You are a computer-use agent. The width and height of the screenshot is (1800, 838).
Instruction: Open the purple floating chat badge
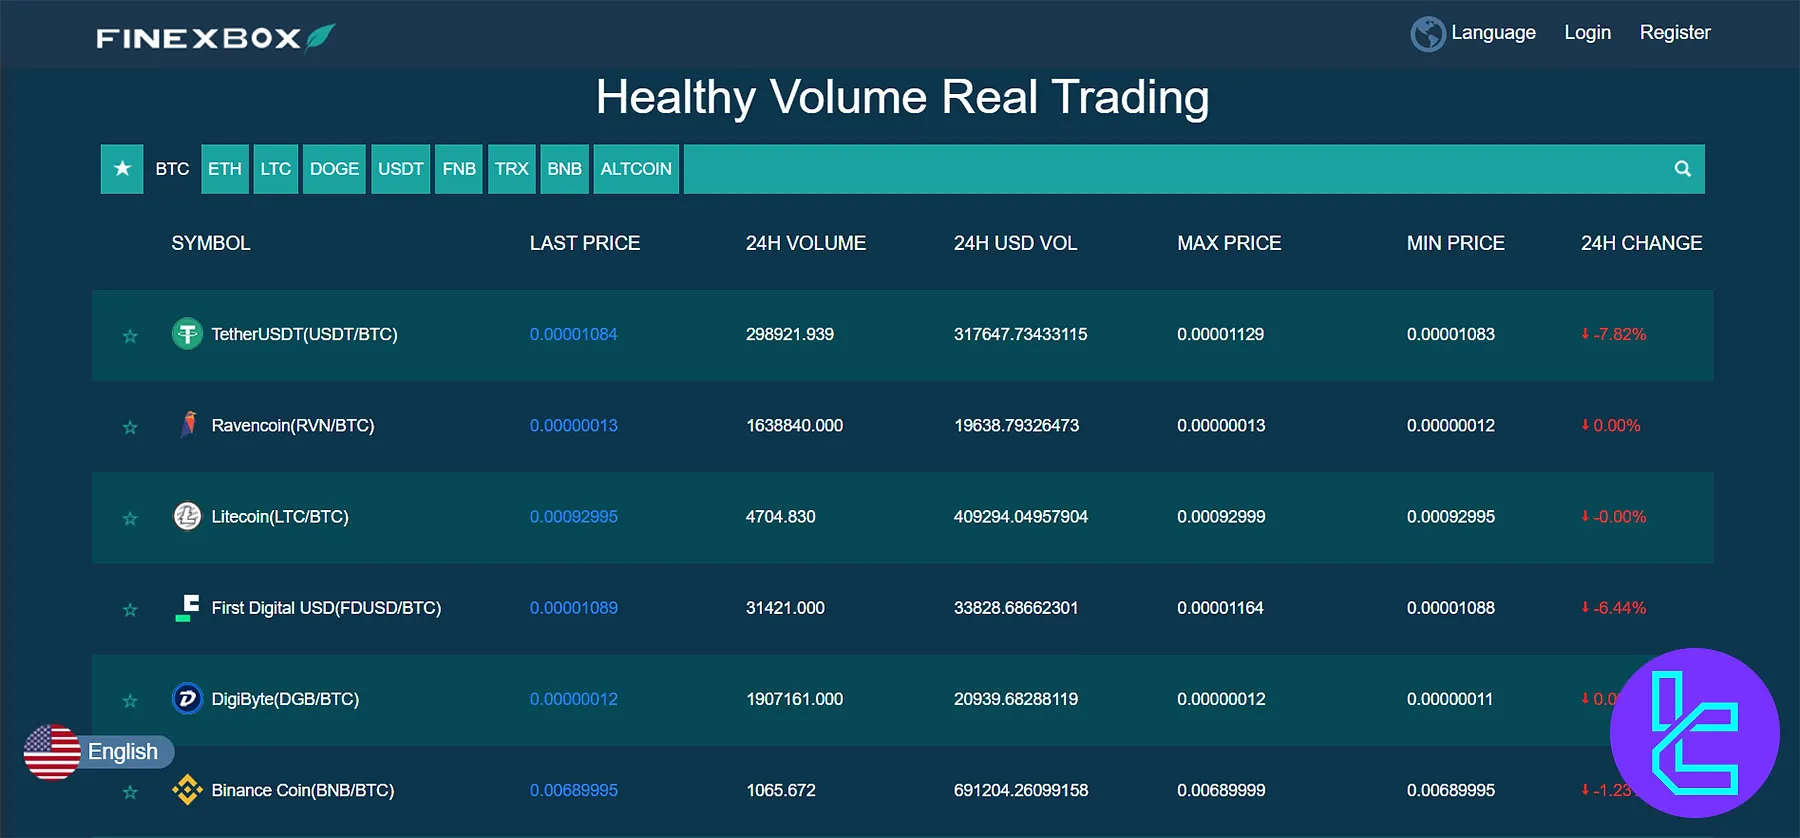(1695, 733)
